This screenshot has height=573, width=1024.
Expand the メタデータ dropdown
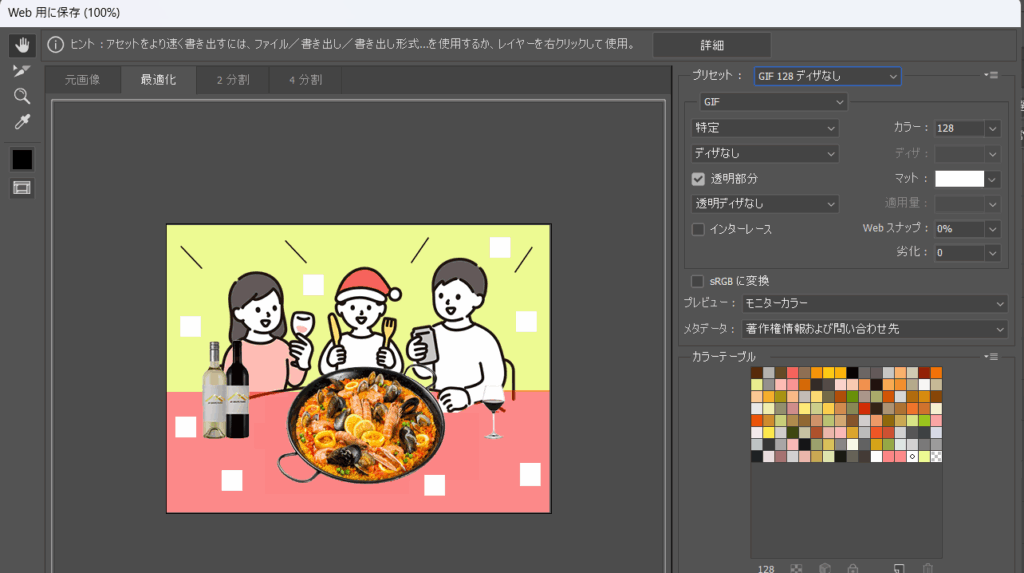click(x=874, y=329)
